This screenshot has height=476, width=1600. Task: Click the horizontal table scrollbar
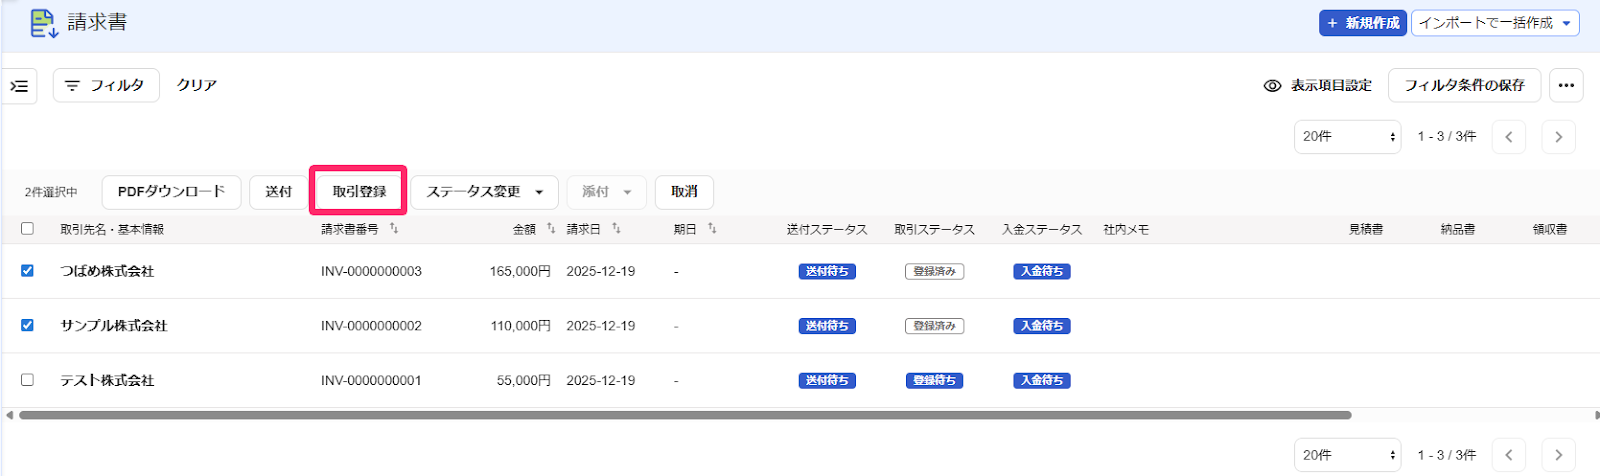point(685,415)
